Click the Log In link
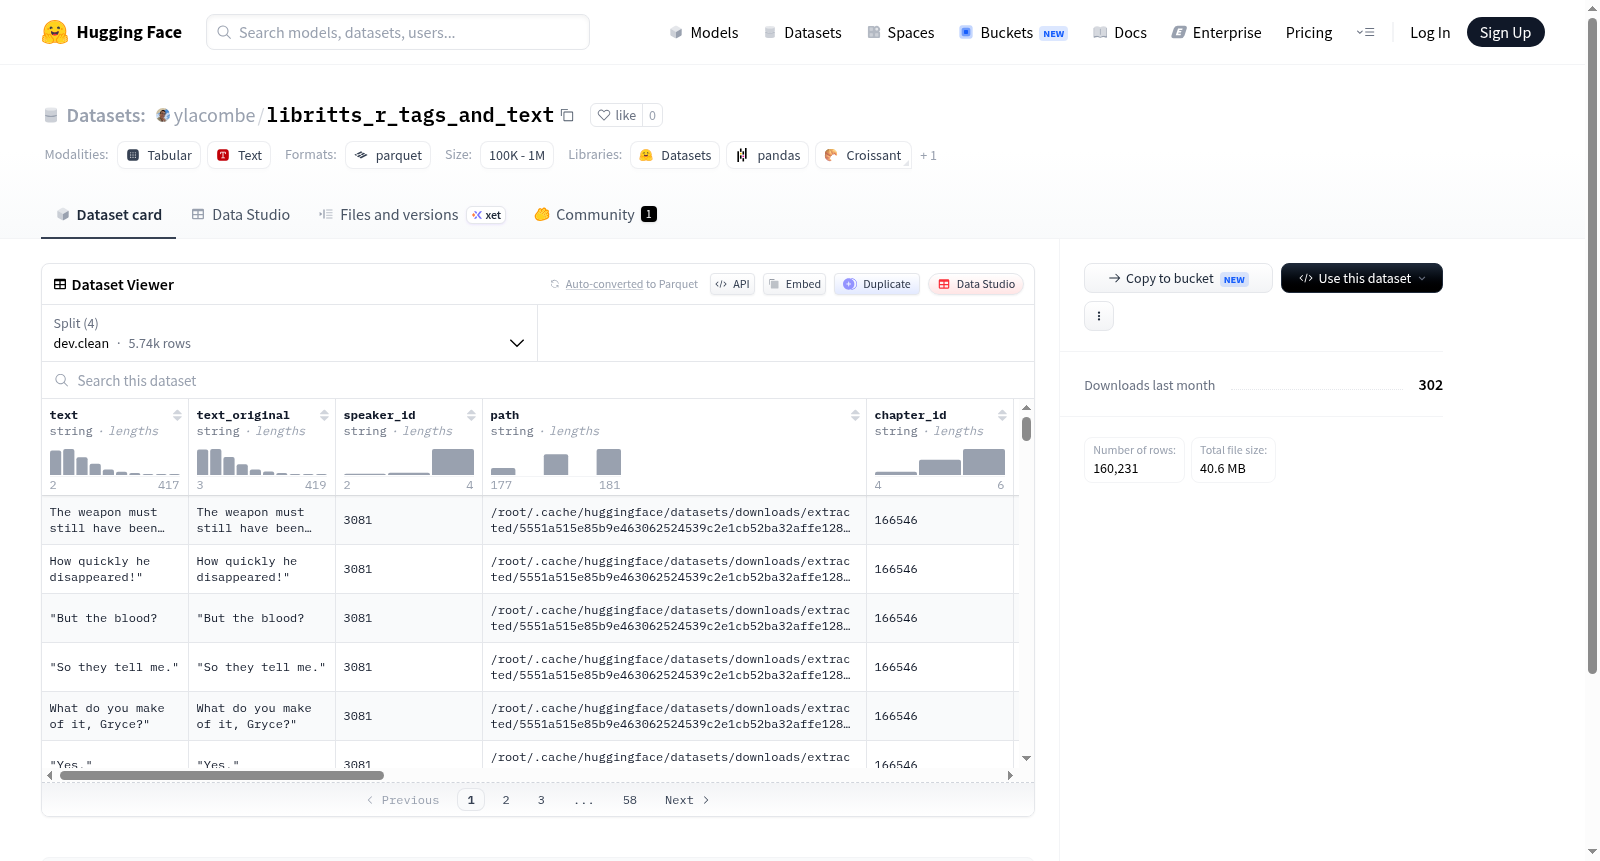This screenshot has width=1600, height=861. [x=1430, y=32]
